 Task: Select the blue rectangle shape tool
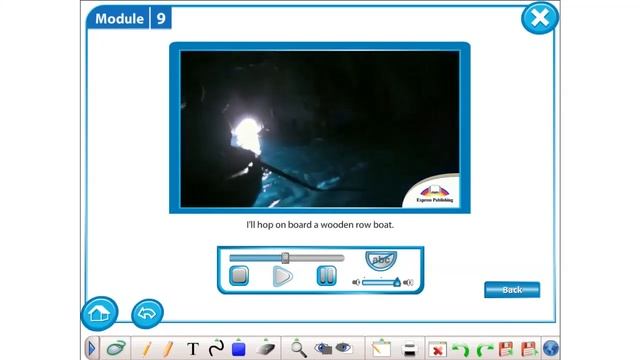pyautogui.click(x=238, y=349)
